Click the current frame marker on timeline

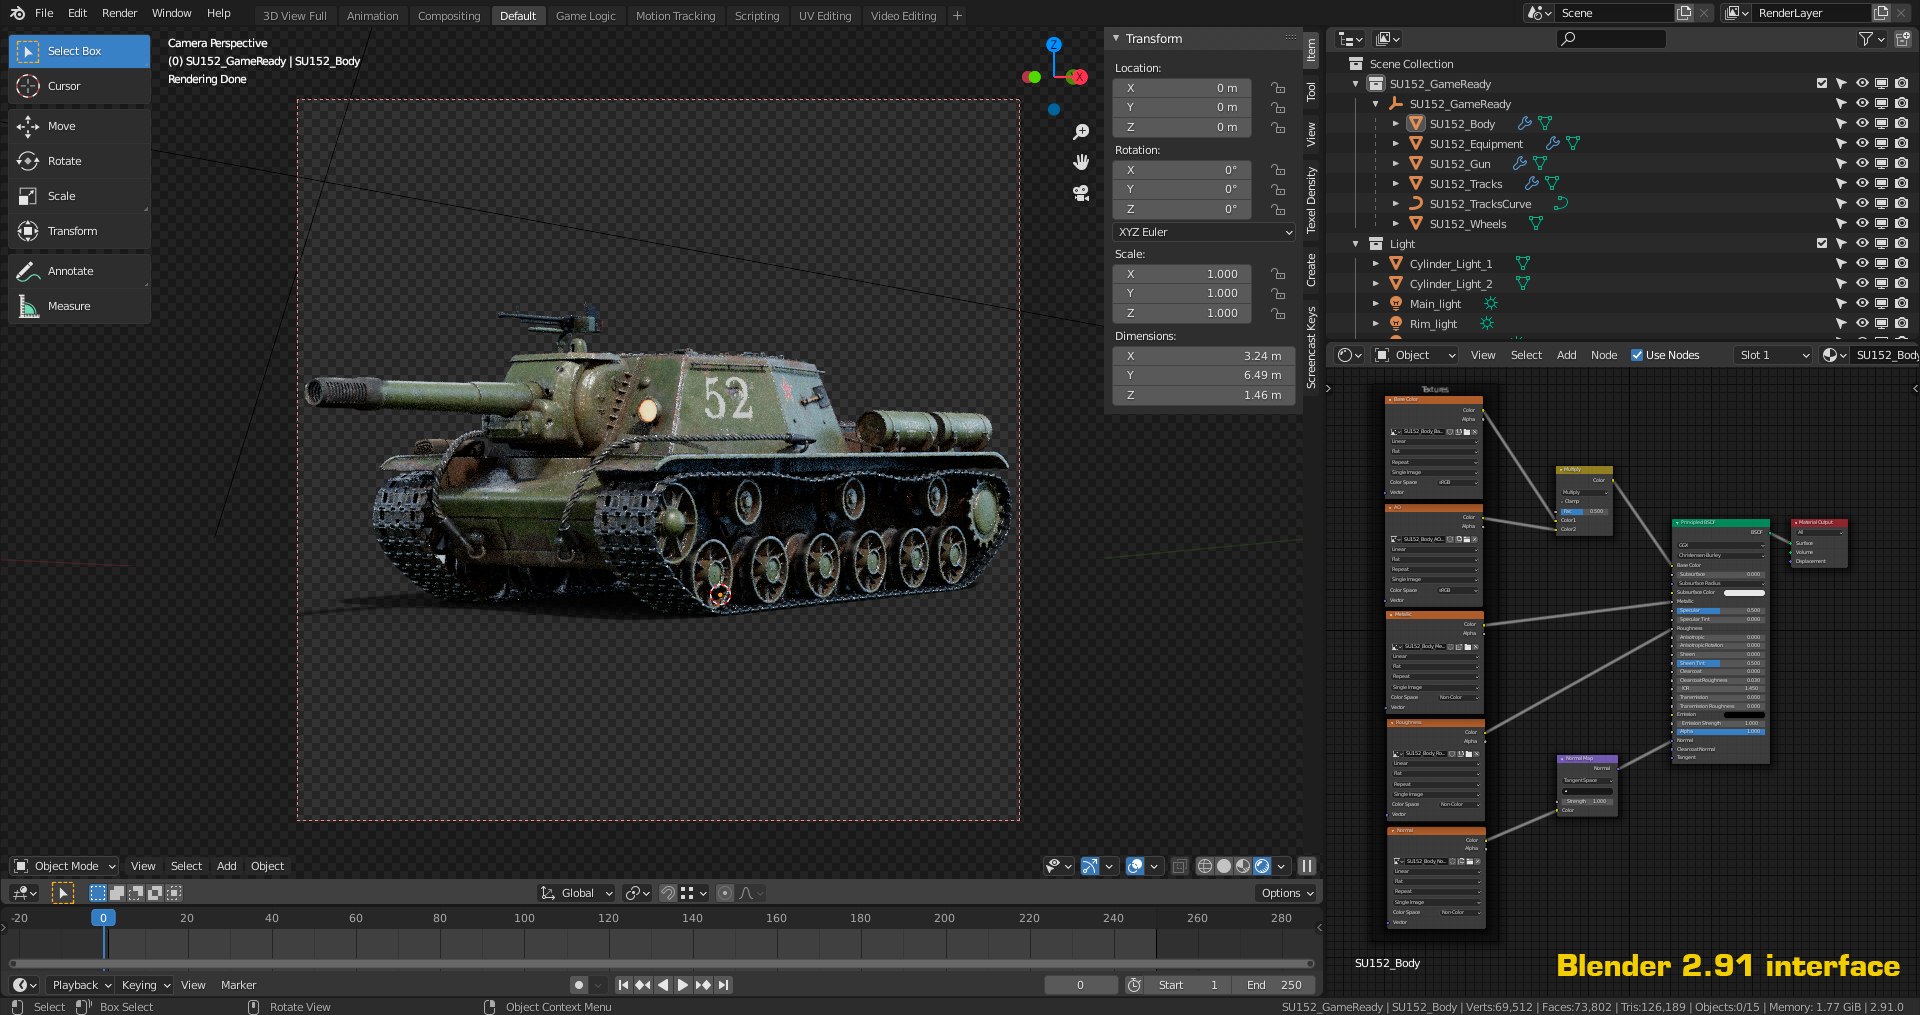point(103,918)
